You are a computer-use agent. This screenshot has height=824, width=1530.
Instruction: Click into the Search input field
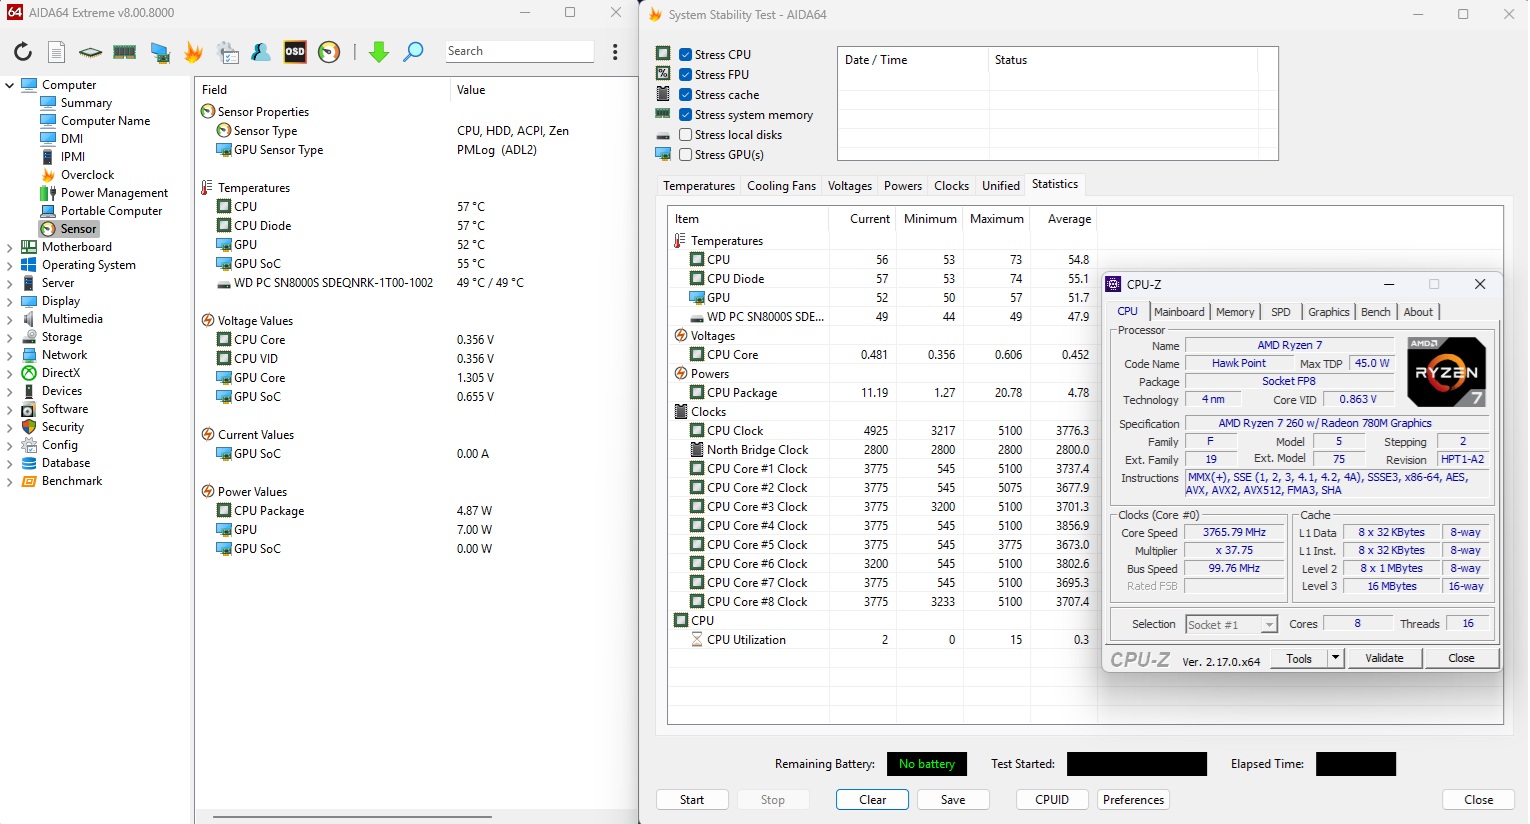(518, 51)
